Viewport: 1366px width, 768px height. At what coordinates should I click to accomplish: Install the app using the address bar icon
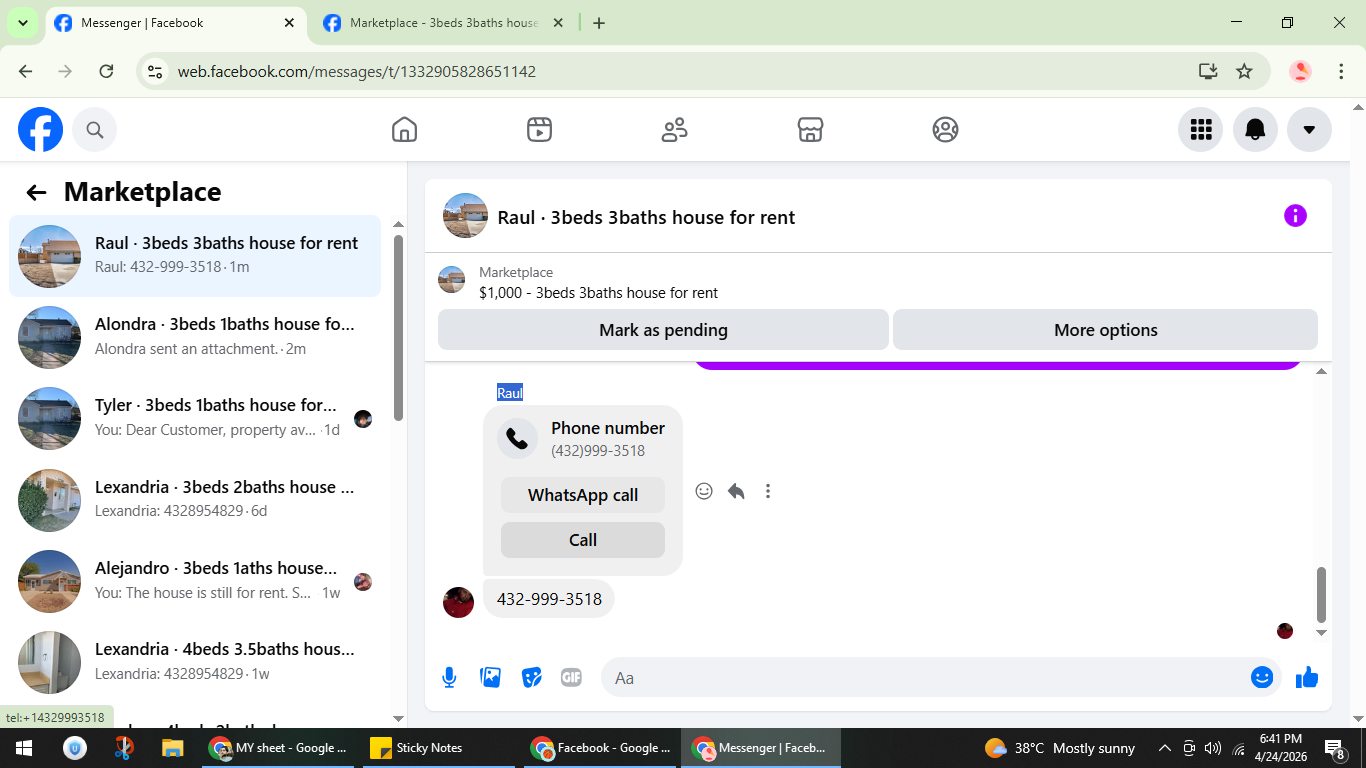(1208, 71)
